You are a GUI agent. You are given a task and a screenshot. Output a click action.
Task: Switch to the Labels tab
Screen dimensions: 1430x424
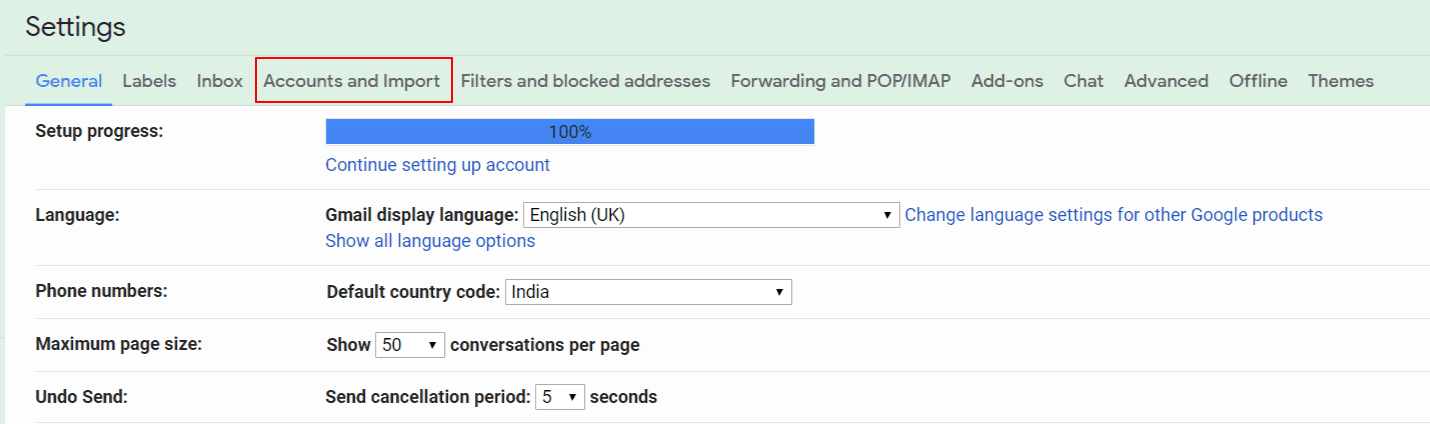149,81
